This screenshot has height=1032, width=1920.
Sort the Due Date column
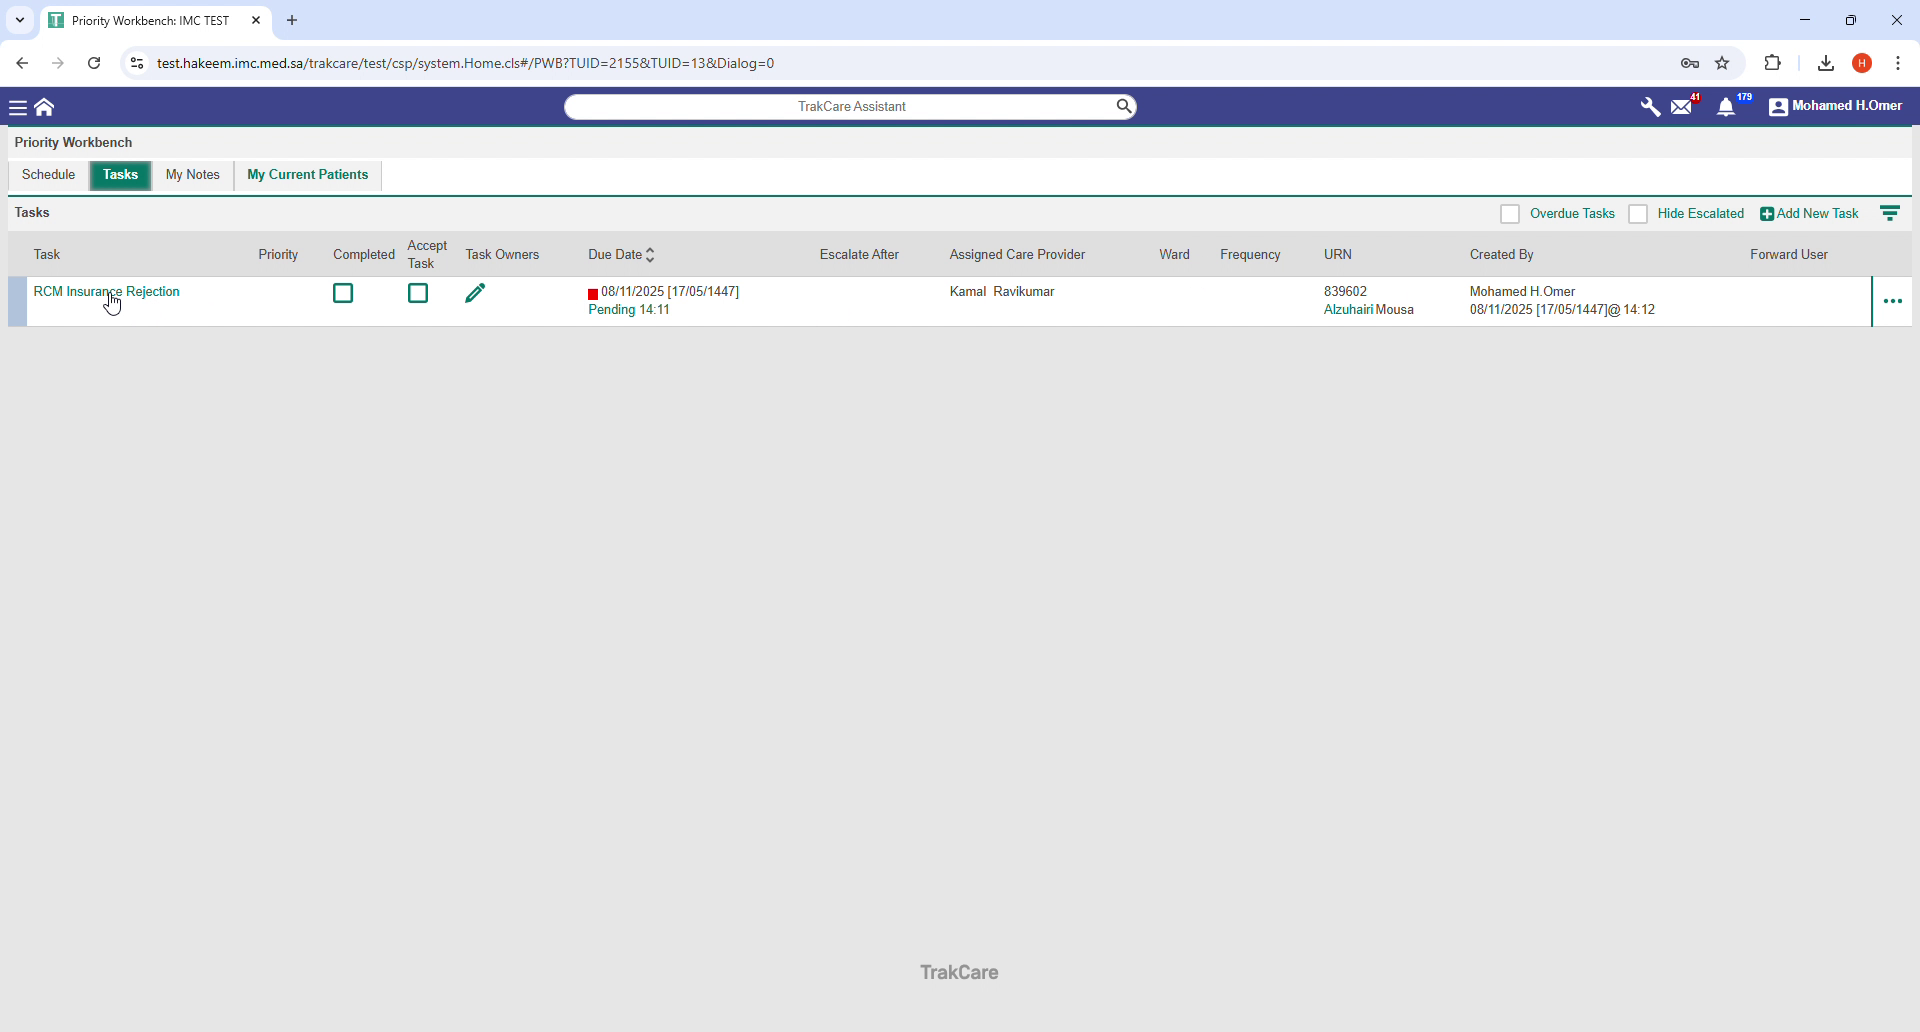tap(650, 254)
